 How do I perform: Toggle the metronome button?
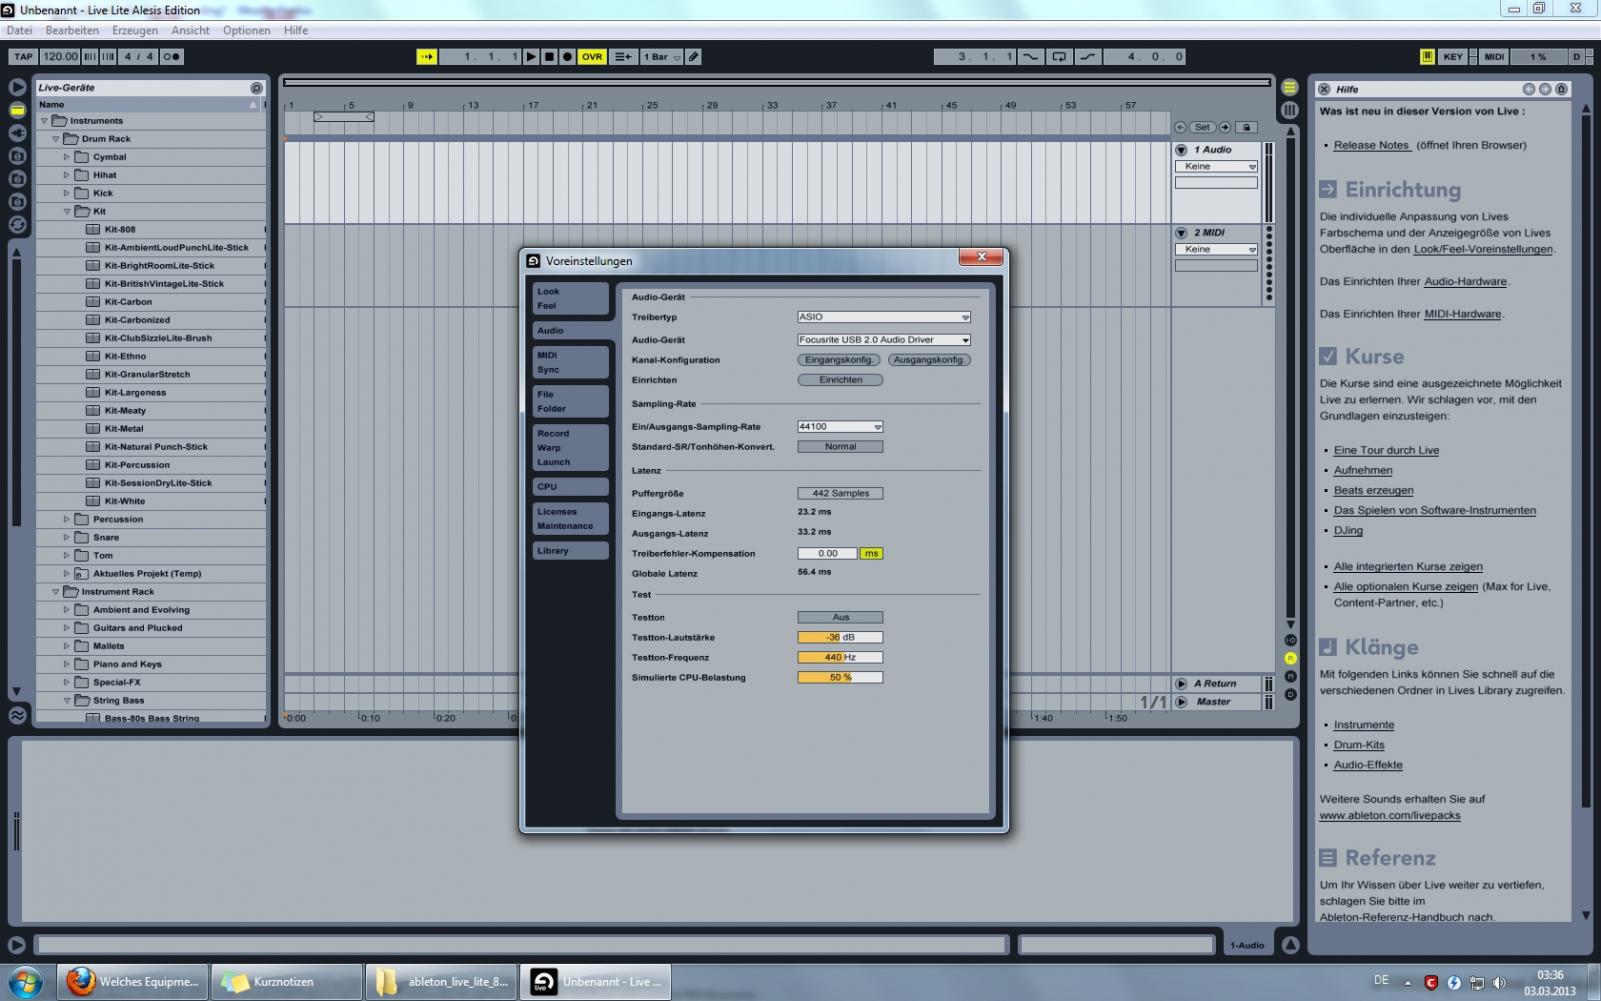tap(172, 57)
